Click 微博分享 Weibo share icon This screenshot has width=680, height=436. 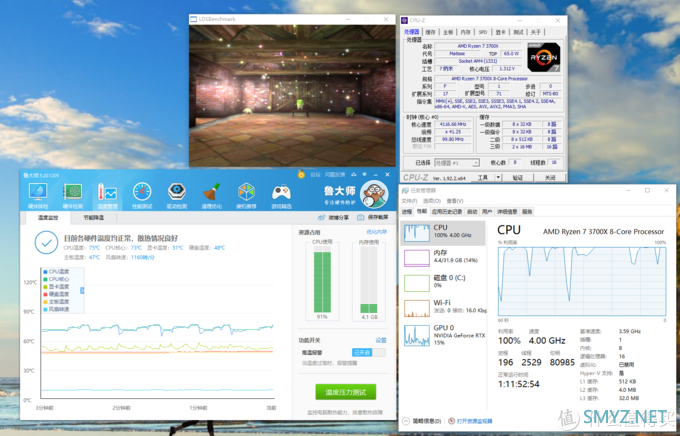(x=321, y=217)
